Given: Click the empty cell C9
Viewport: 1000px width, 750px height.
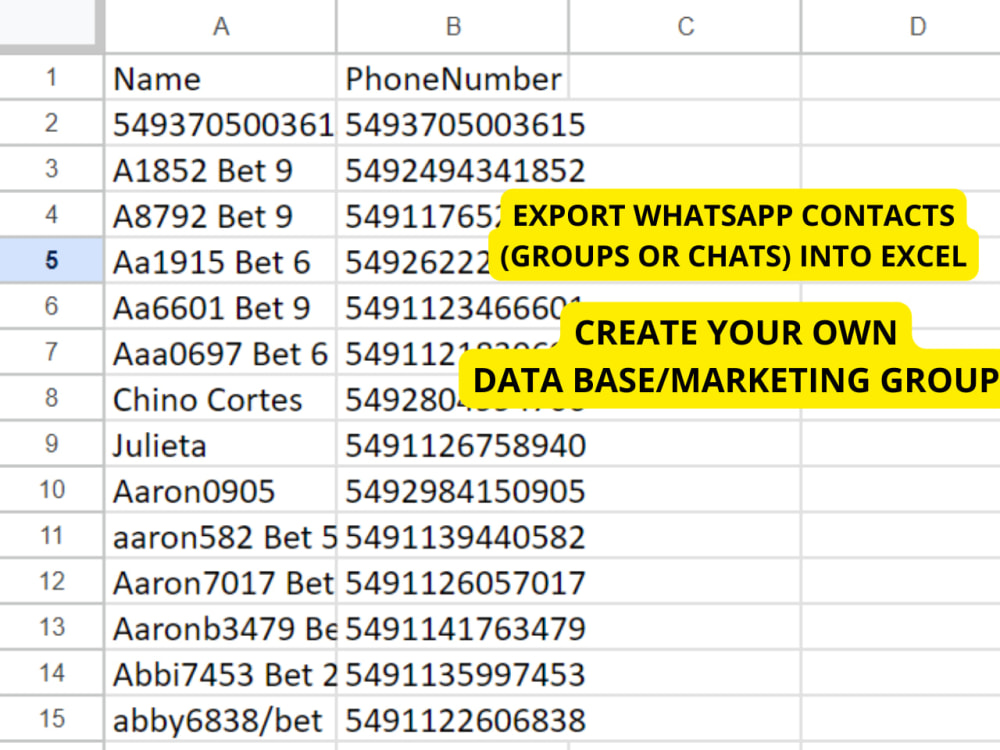Looking at the screenshot, I should pos(684,444).
